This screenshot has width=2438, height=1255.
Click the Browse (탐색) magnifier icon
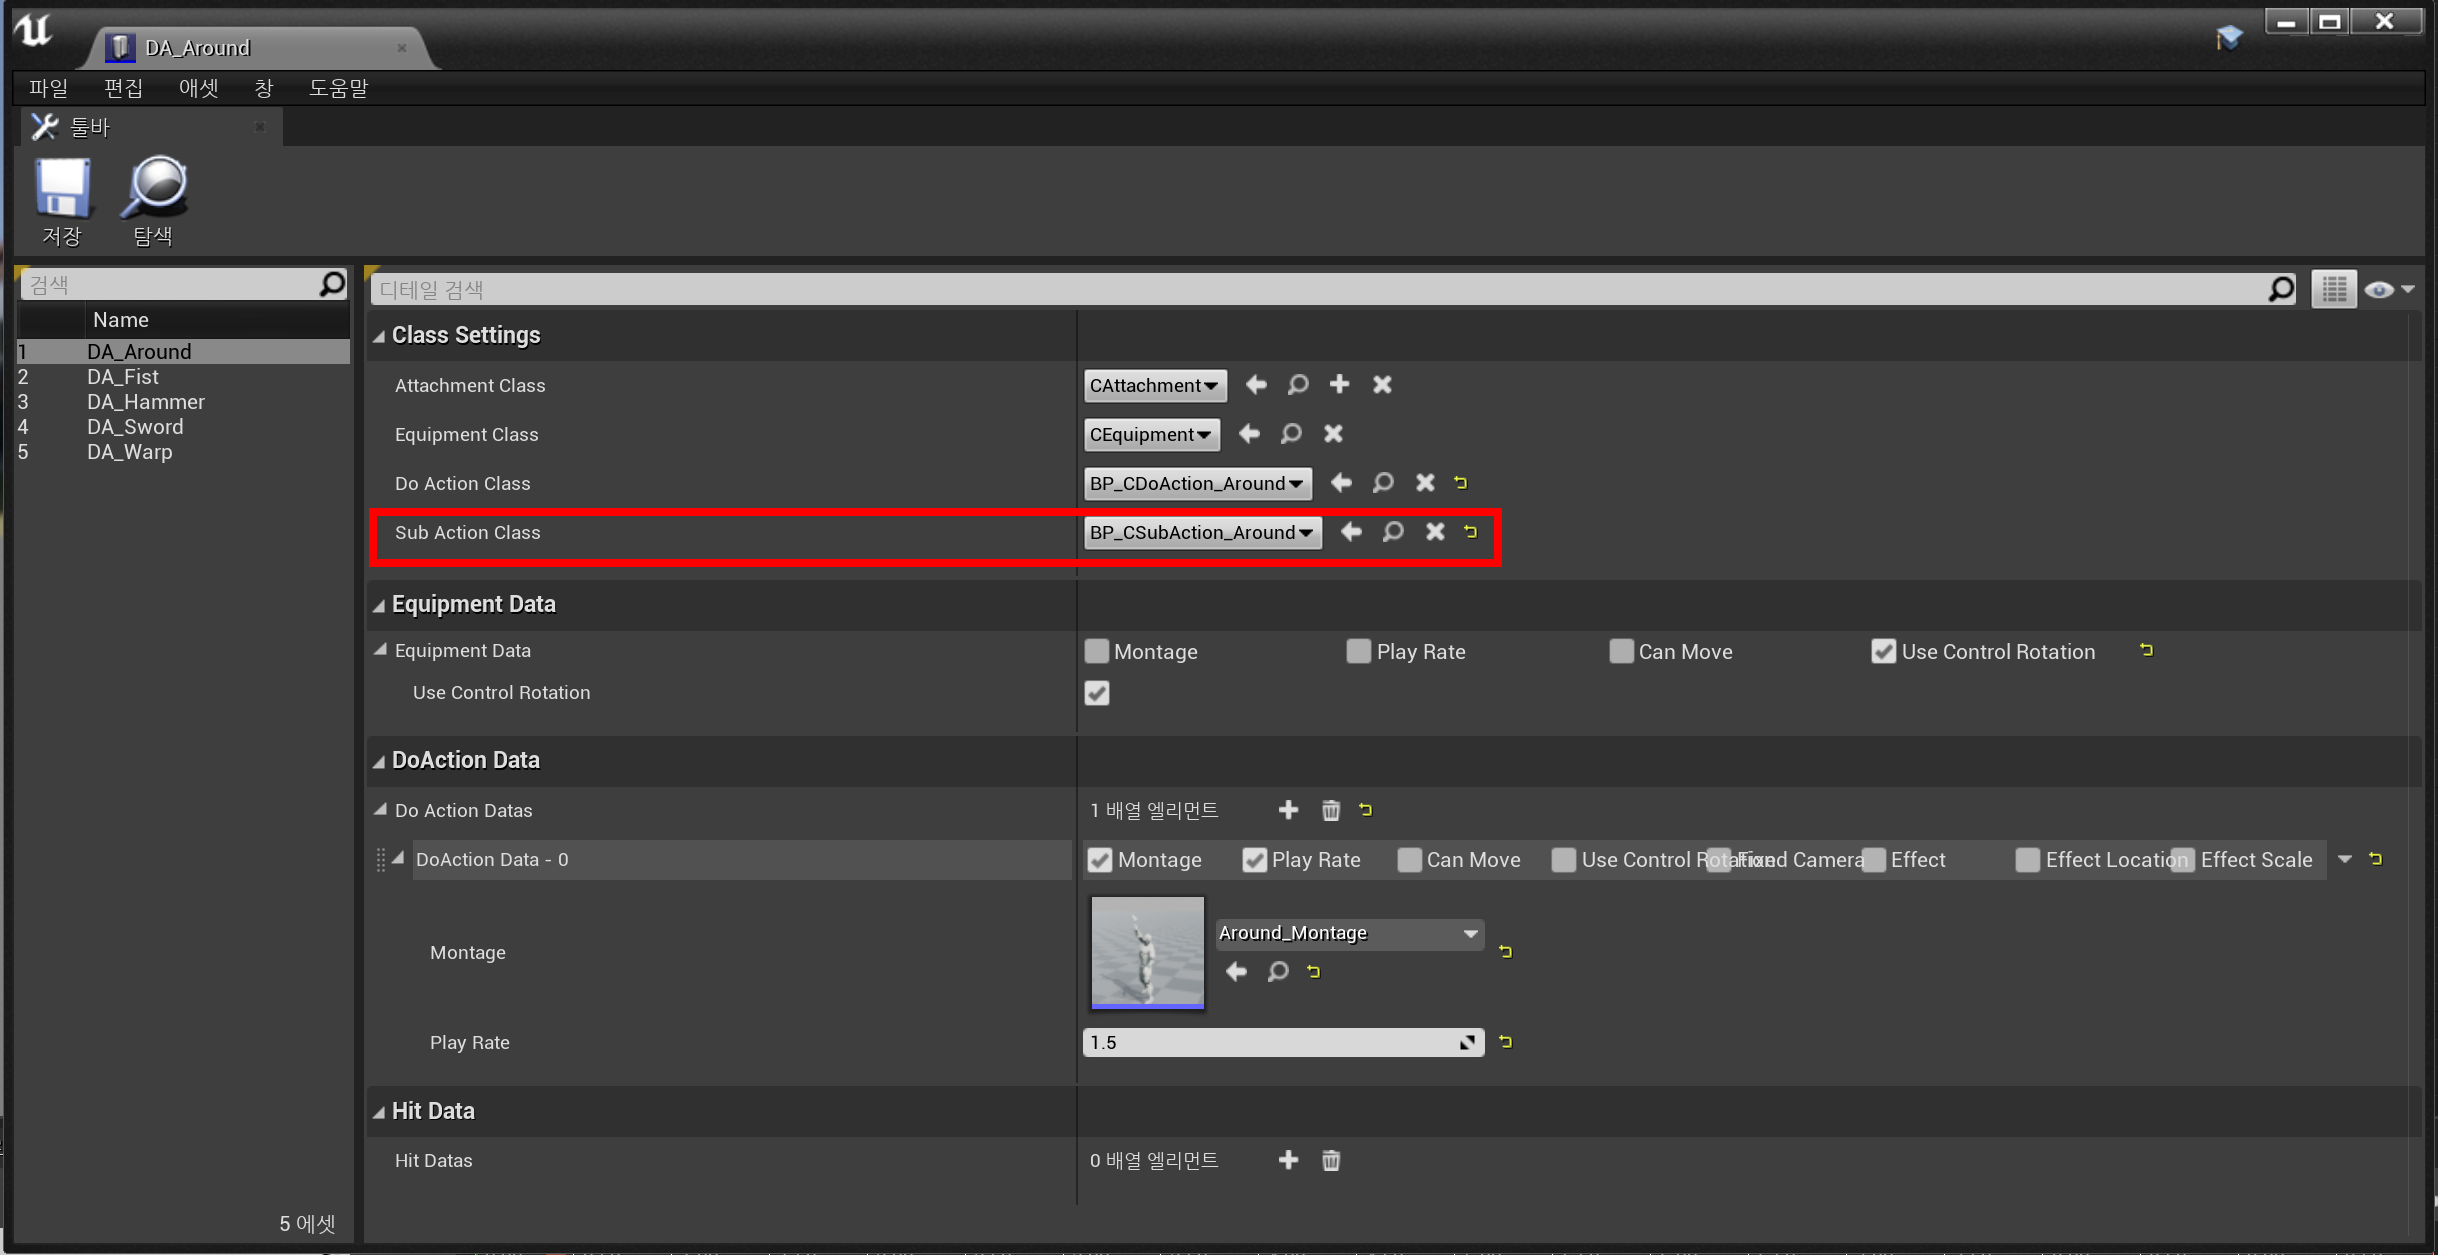[x=154, y=188]
